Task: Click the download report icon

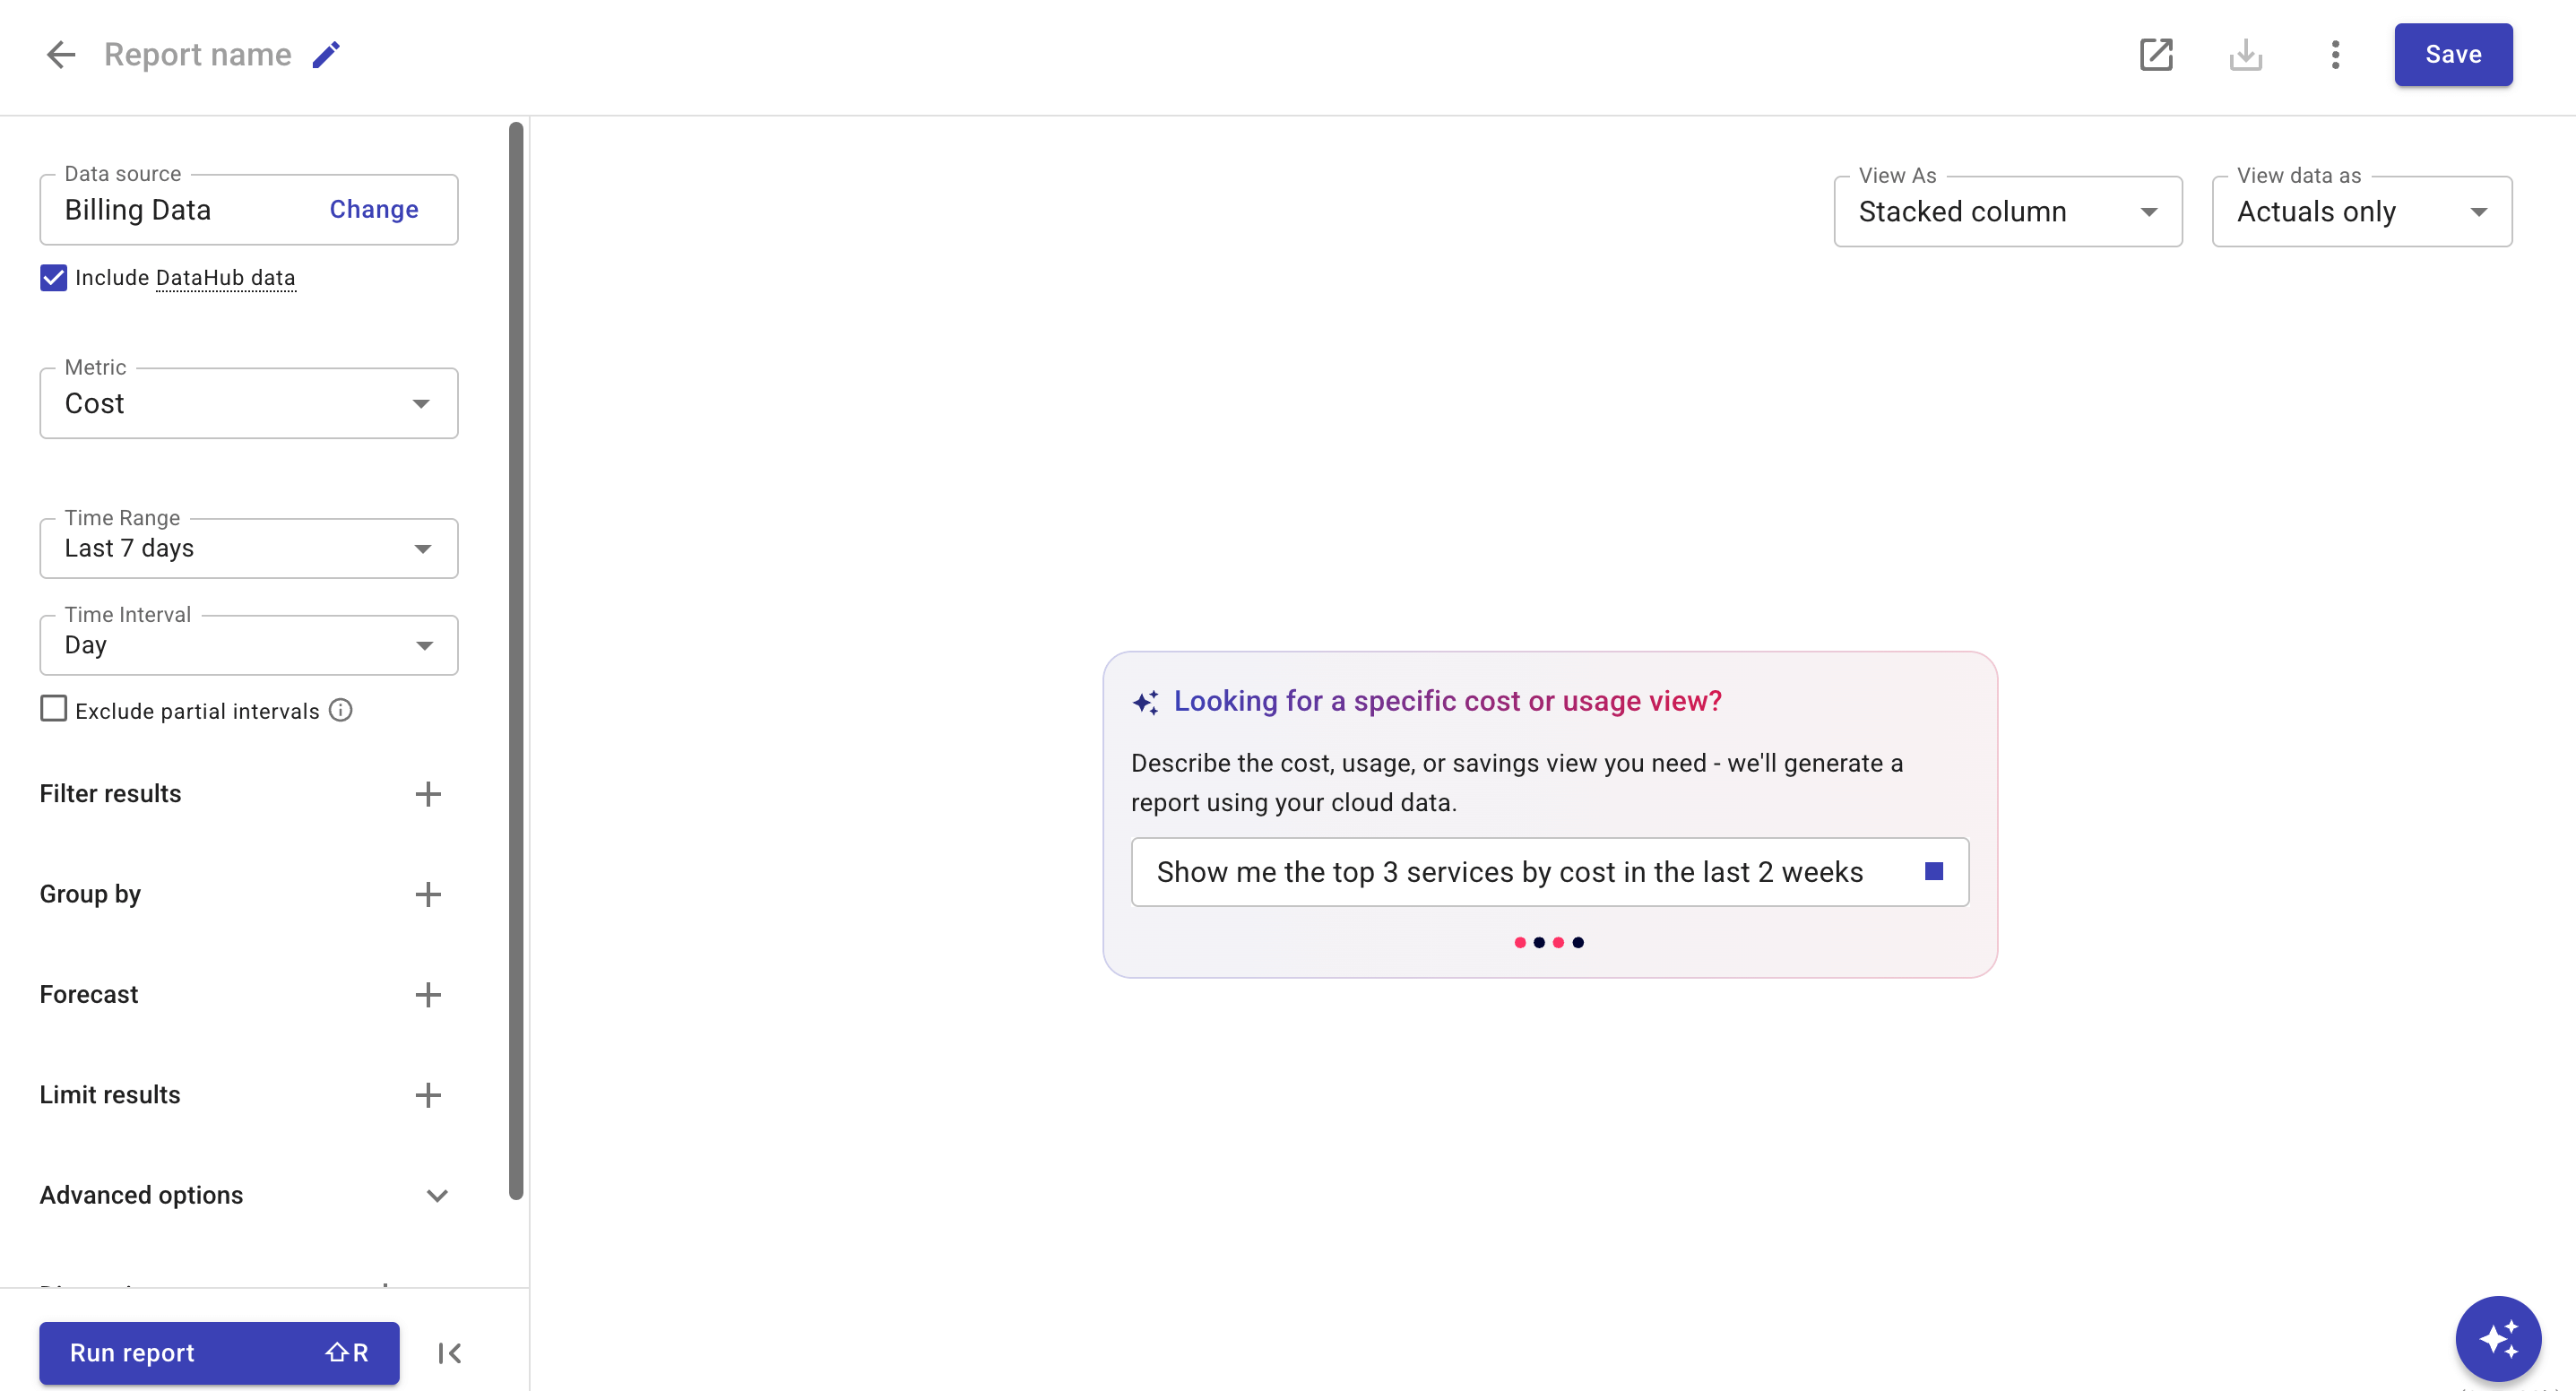Action: (2245, 54)
